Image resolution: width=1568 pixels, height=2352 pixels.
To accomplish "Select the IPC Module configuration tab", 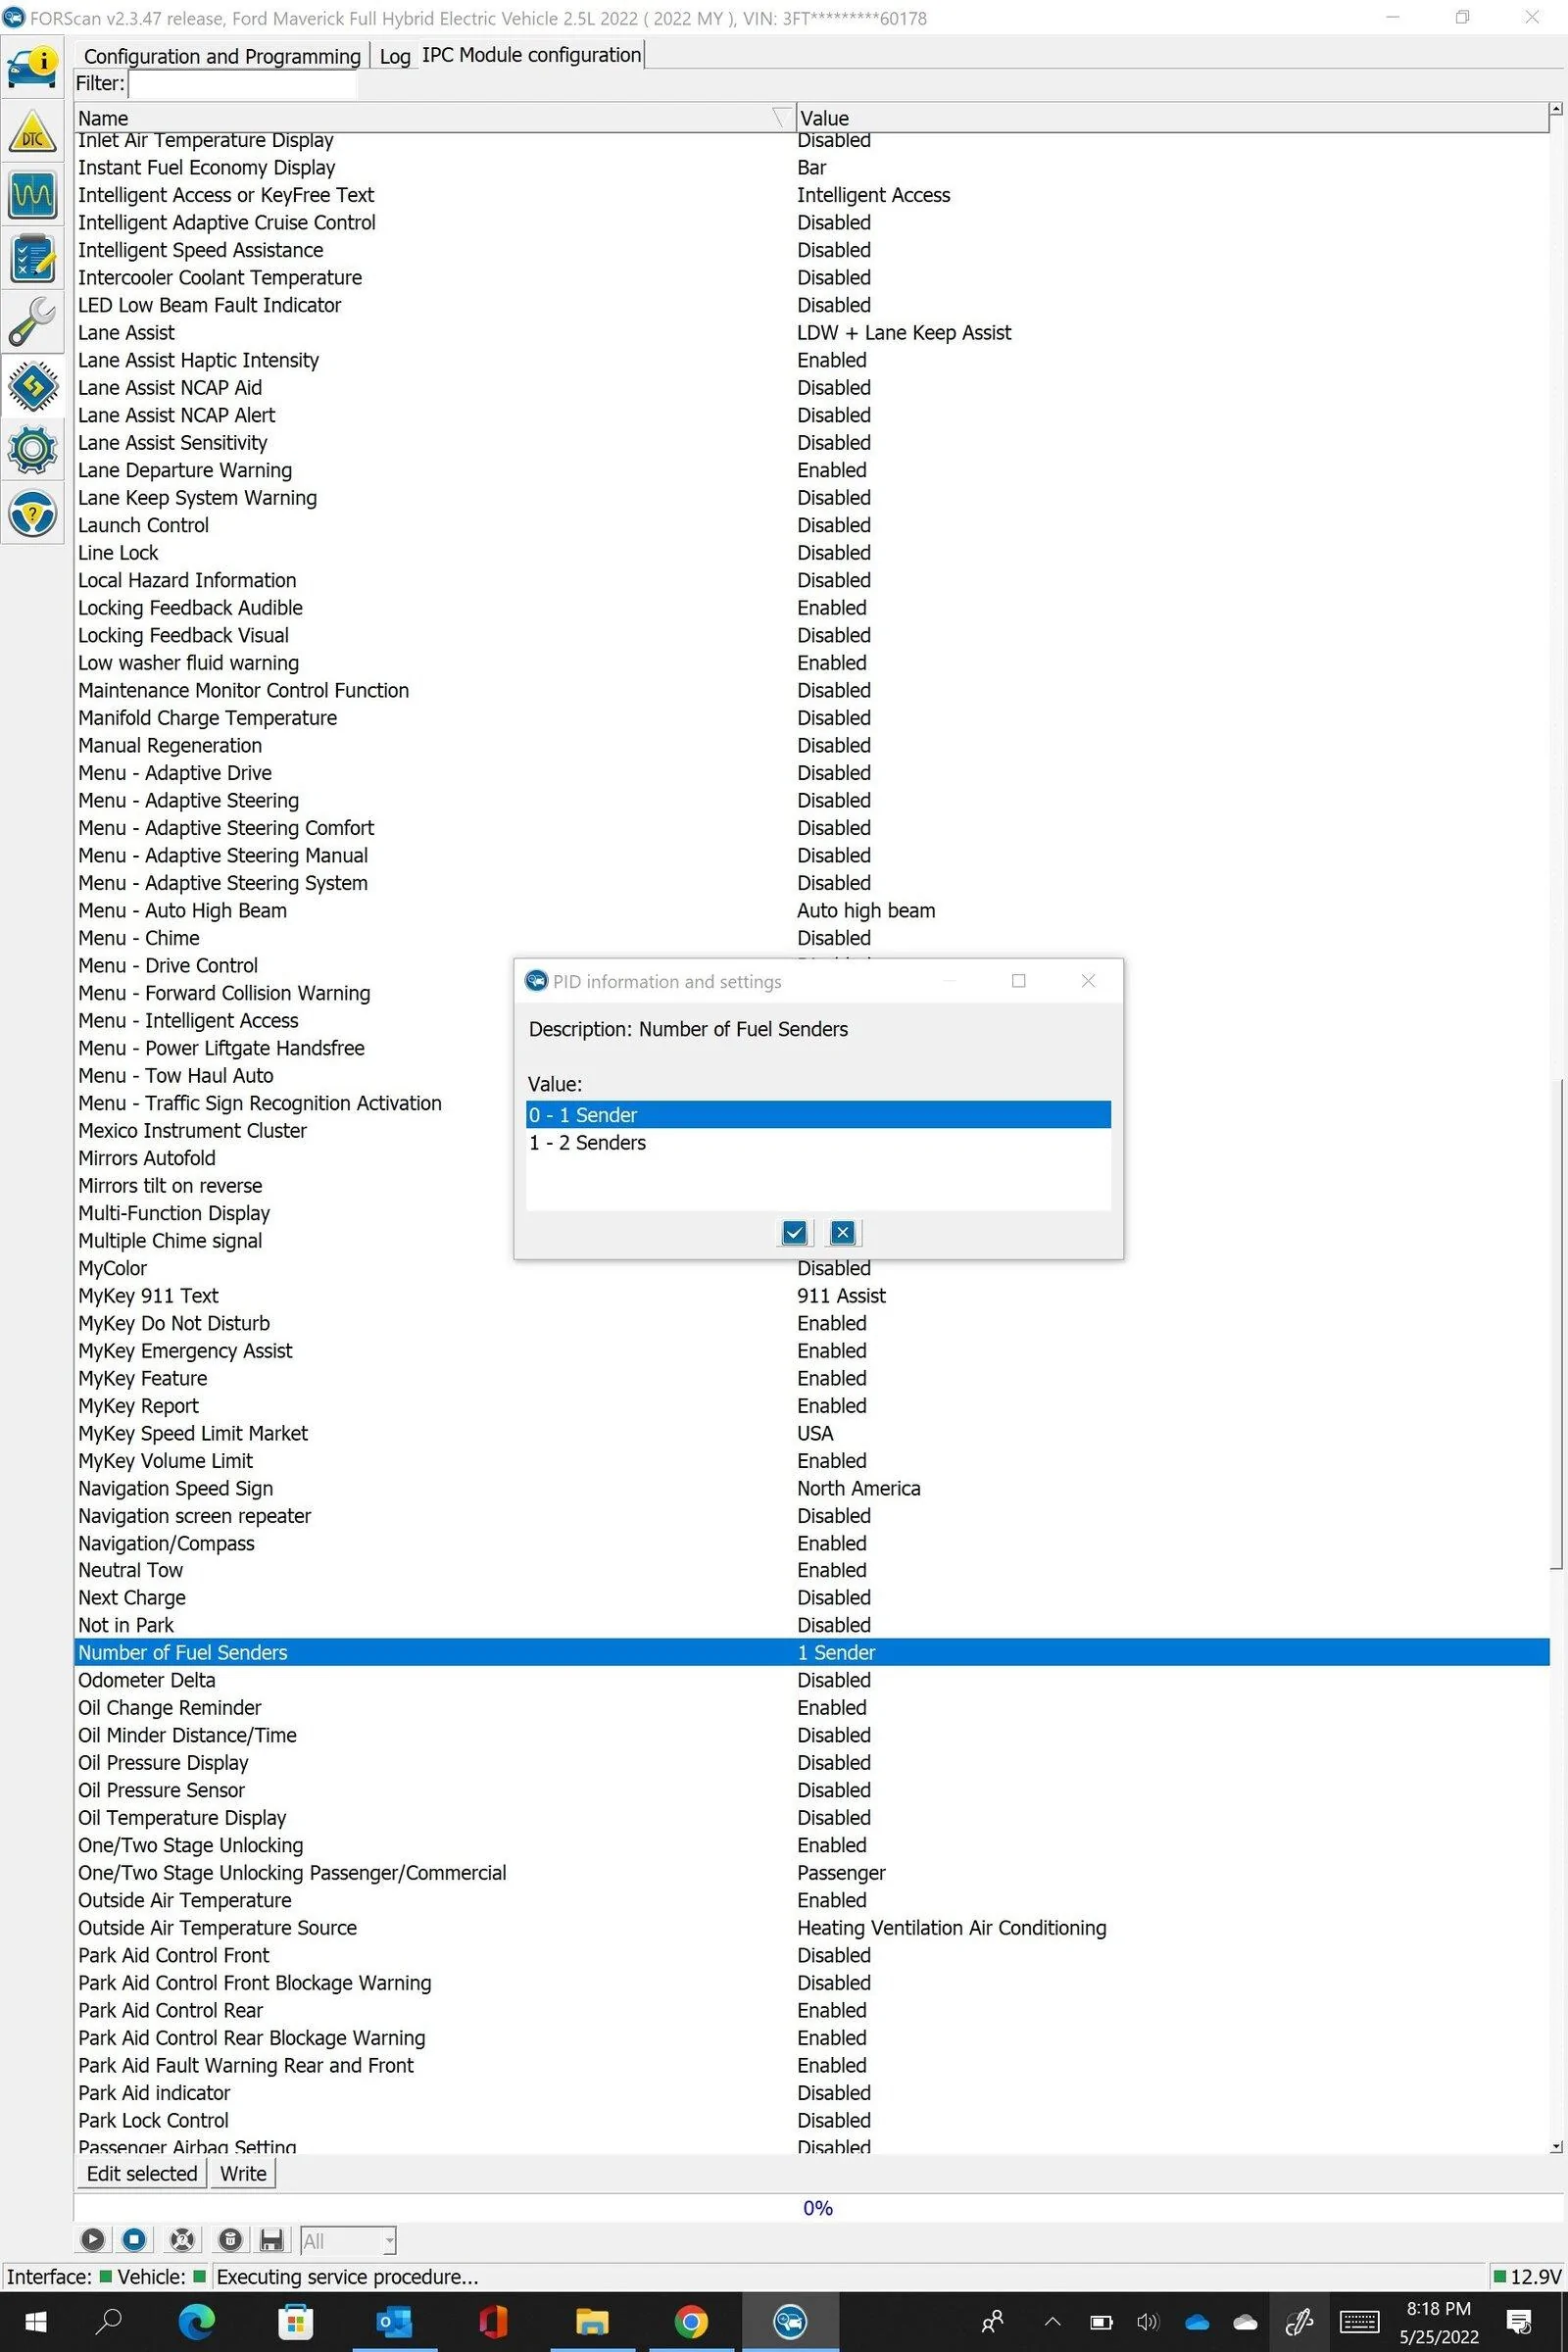I will click(x=531, y=55).
